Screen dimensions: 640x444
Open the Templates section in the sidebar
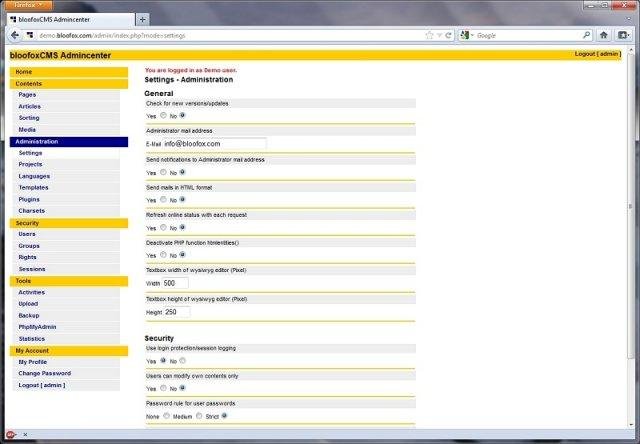click(33, 187)
